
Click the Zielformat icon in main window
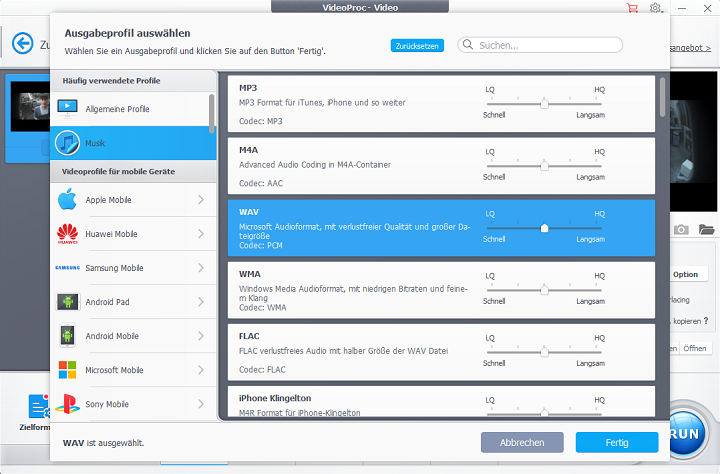click(39, 406)
